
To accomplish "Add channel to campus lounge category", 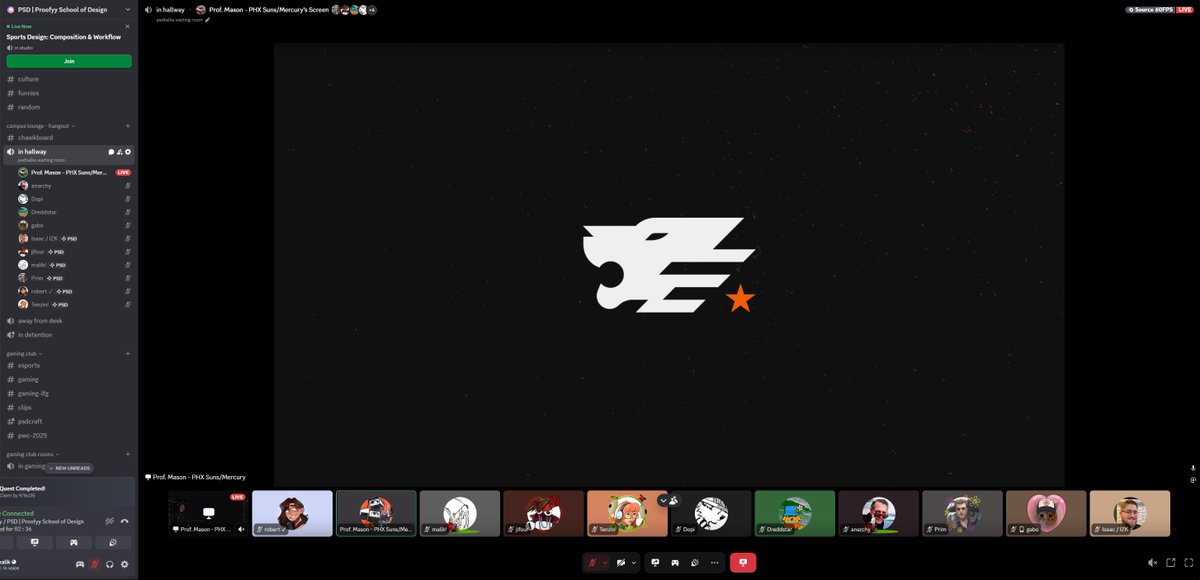I will click(127, 126).
